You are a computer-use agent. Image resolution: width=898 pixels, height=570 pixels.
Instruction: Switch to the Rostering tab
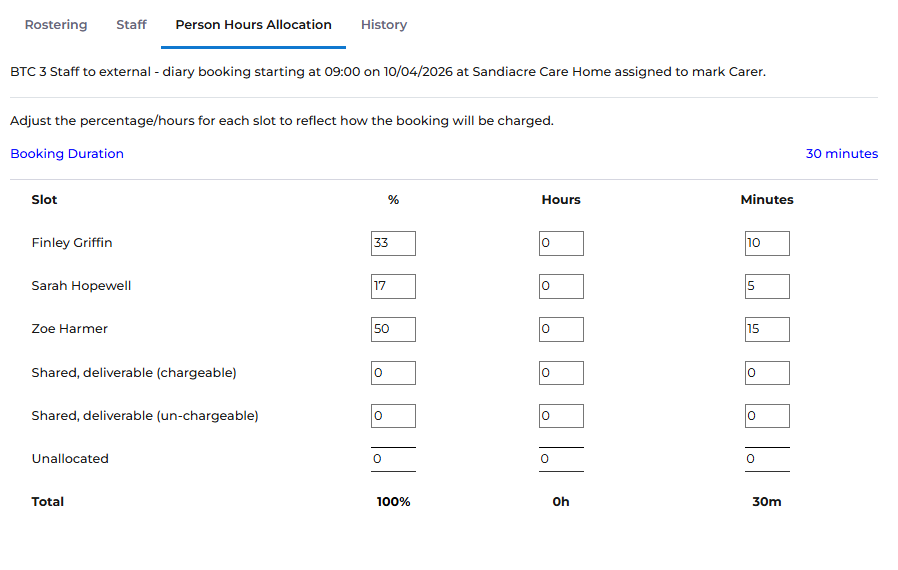coord(56,25)
